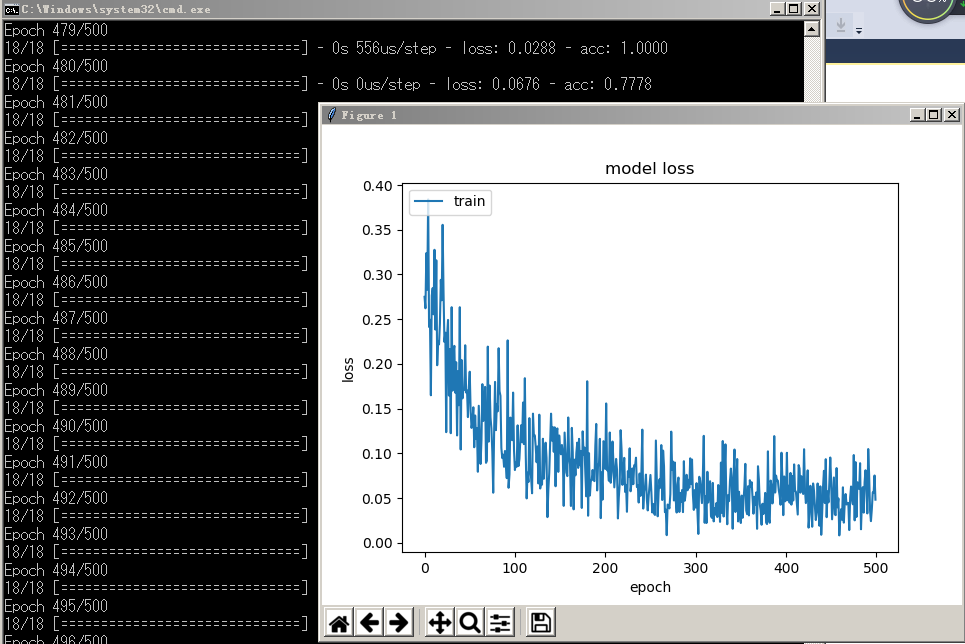Viewport: 965px width, 644px height.
Task: Click the Figure 1 title bar
Action: (620, 115)
